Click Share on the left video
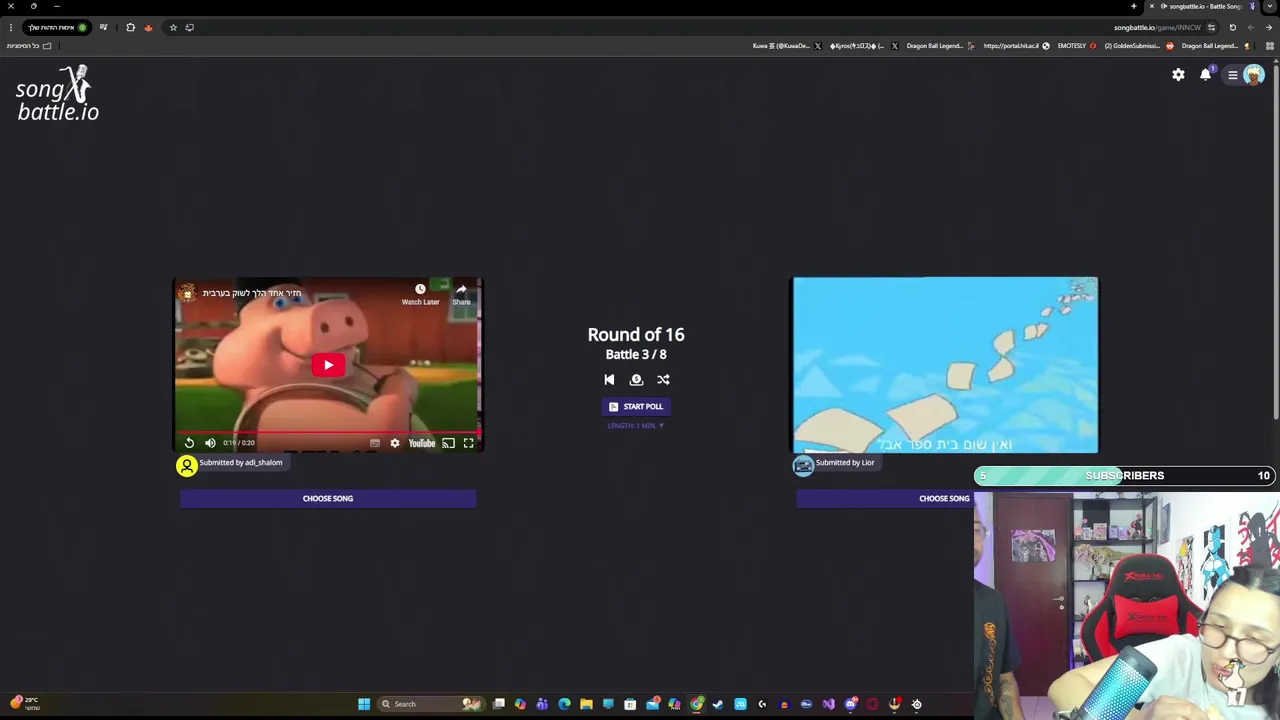1280x720 pixels. tap(461, 294)
